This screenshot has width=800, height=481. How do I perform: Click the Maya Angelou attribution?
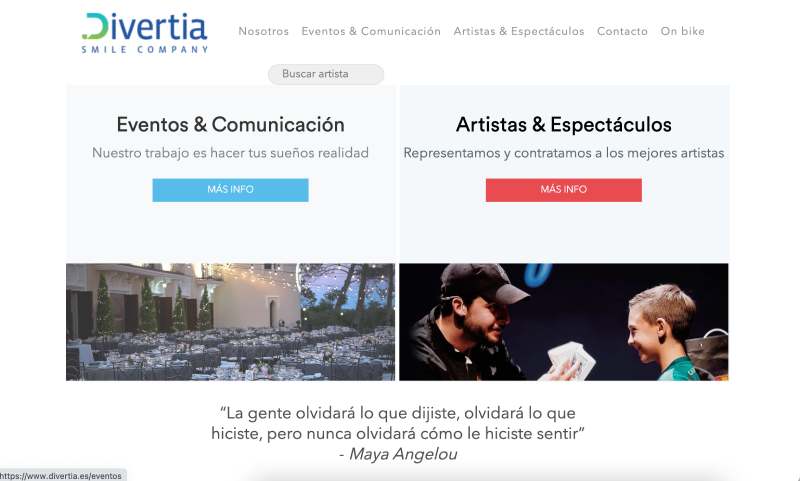tap(398, 454)
